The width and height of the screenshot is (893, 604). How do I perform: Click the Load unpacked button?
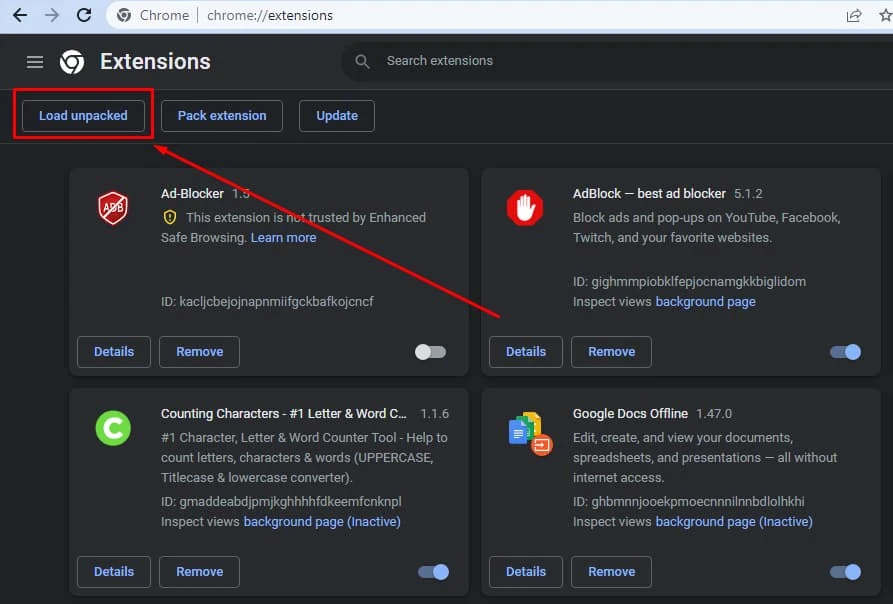coord(83,116)
